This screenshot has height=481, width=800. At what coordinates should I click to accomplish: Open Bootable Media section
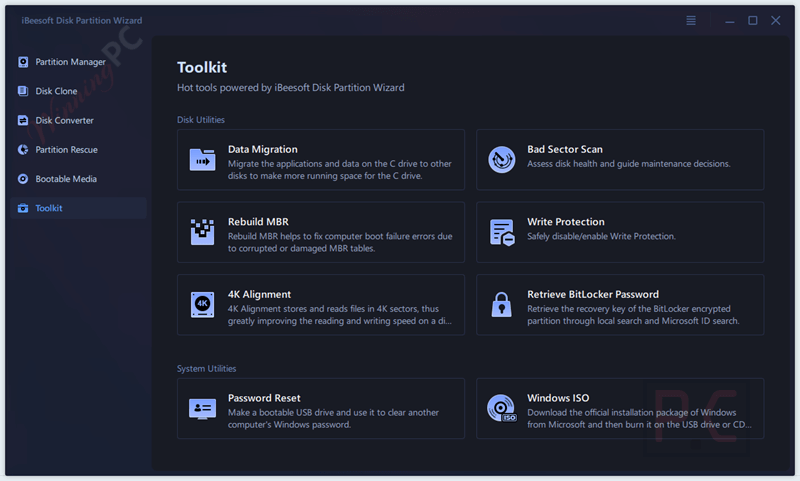[x=66, y=179]
